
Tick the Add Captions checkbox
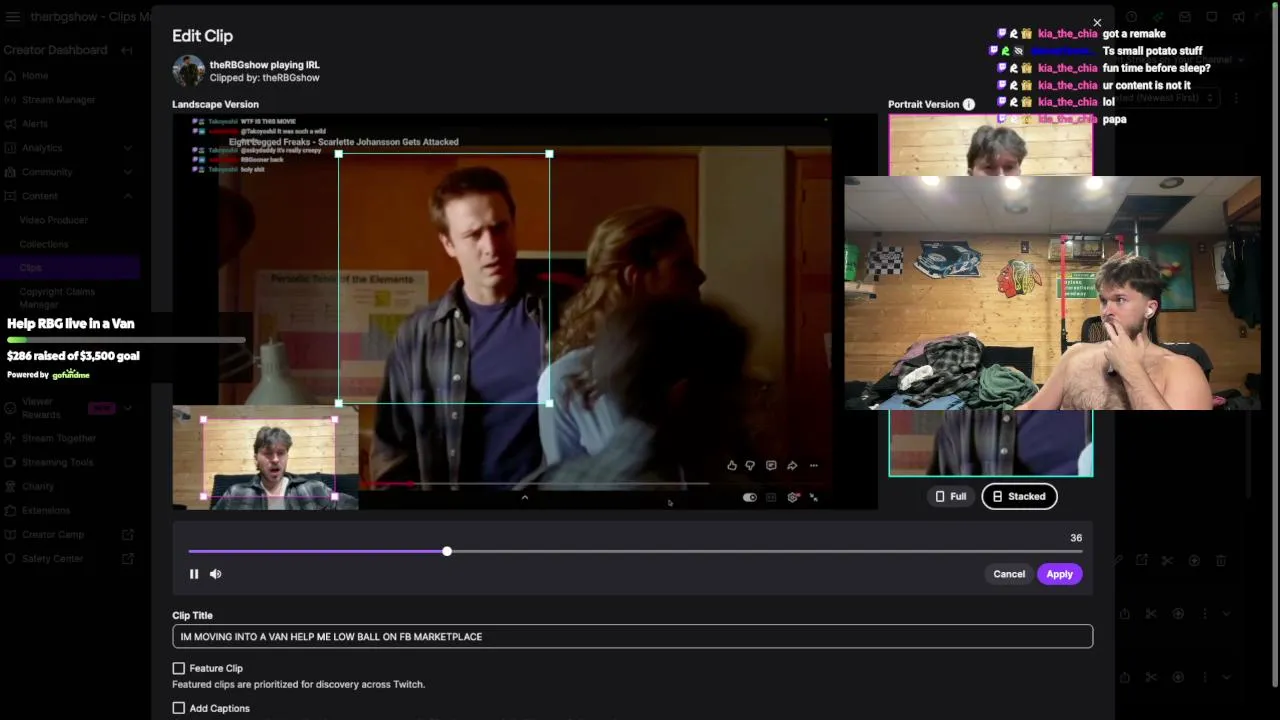(179, 708)
